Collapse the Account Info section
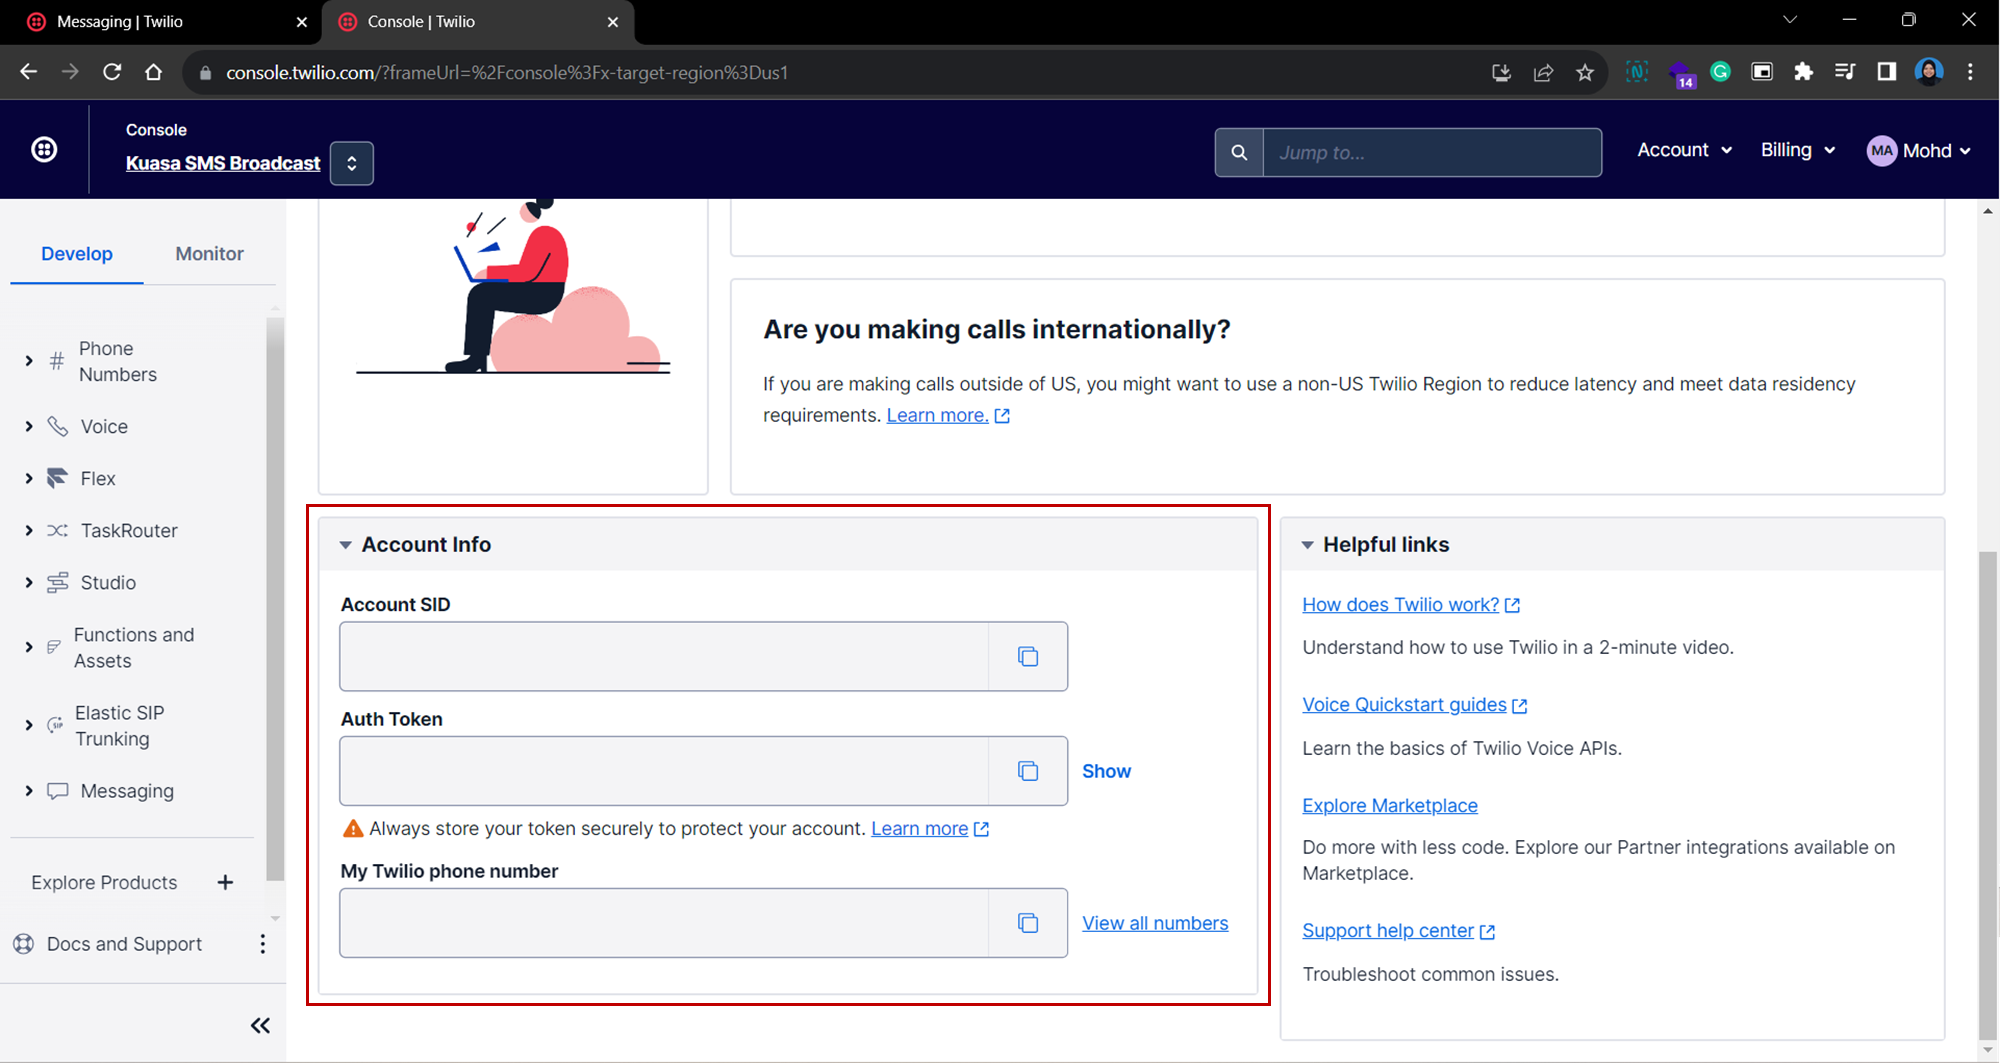 tap(346, 545)
